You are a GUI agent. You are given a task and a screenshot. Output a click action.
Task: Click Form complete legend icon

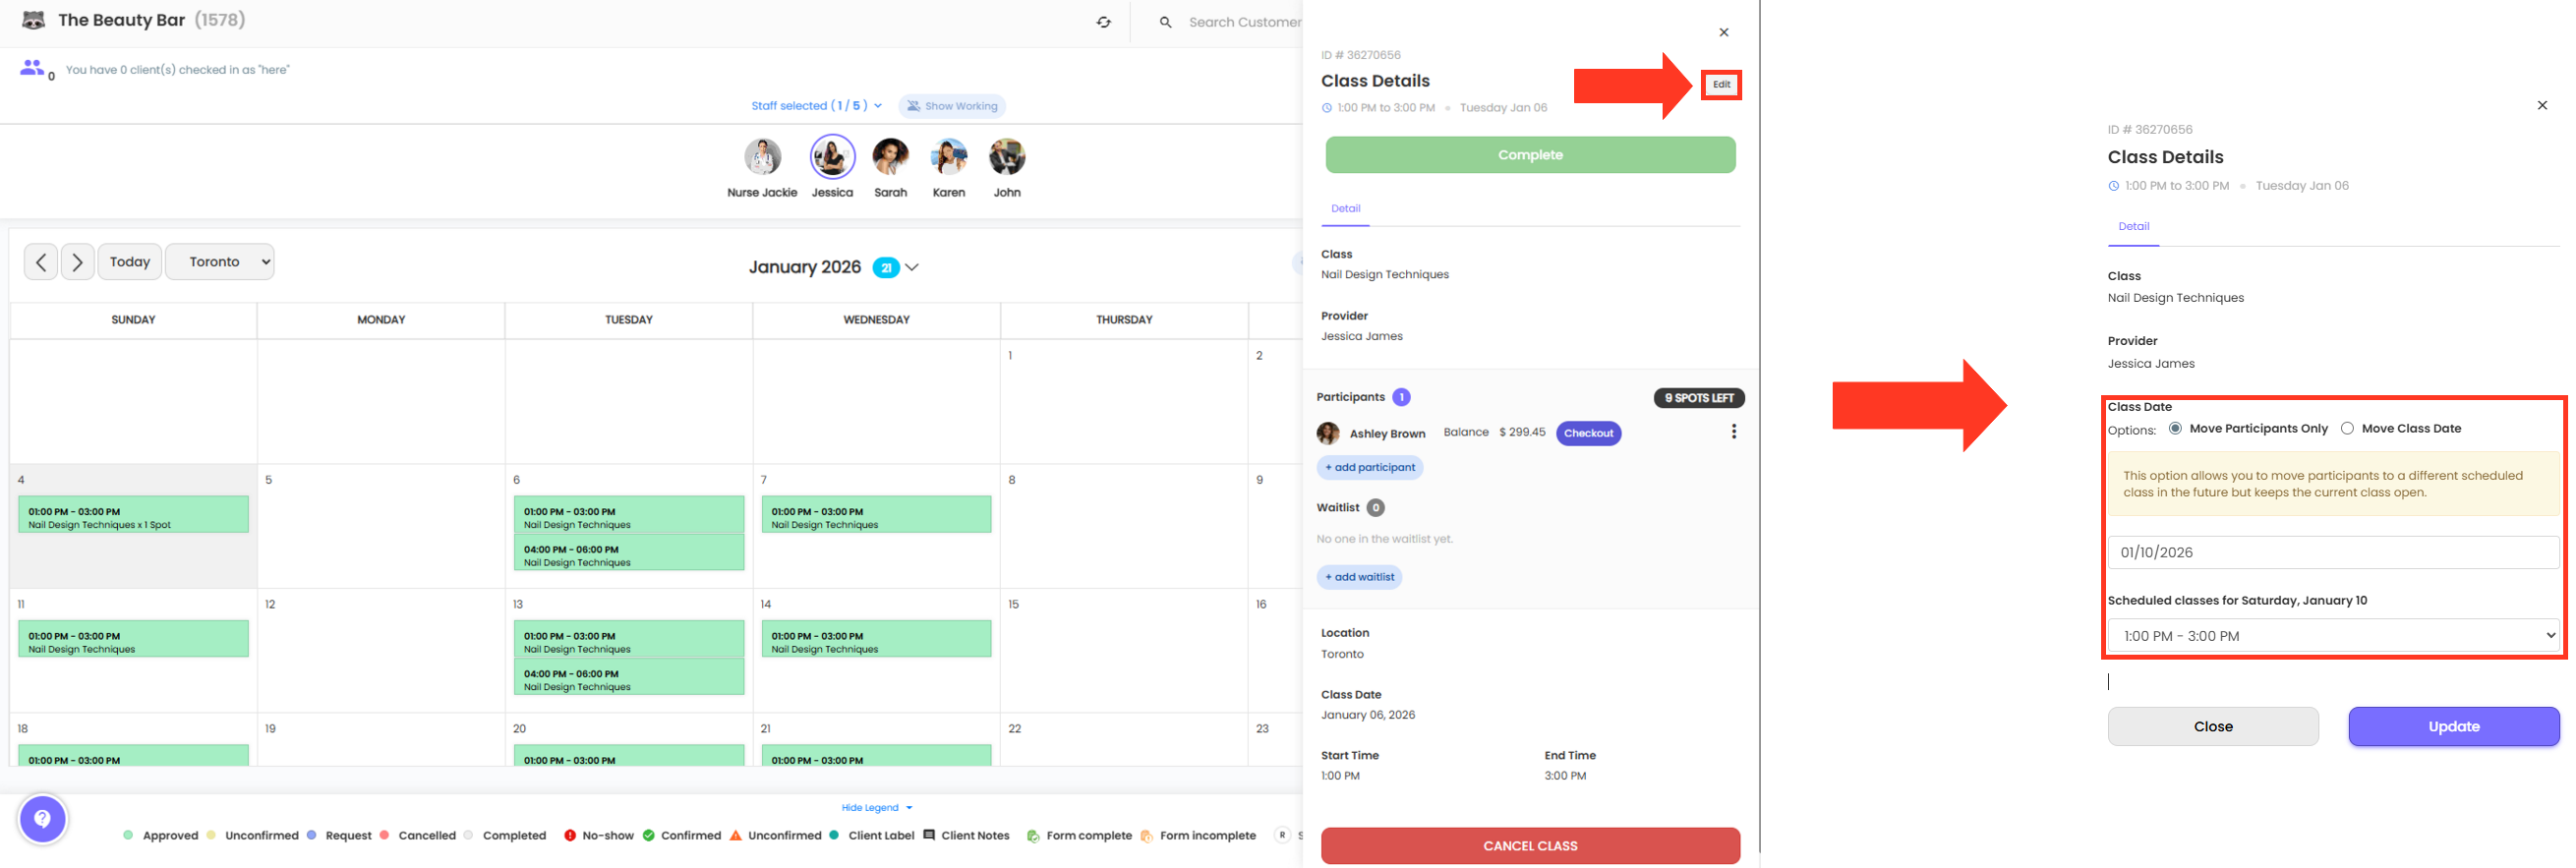pyautogui.click(x=1033, y=836)
